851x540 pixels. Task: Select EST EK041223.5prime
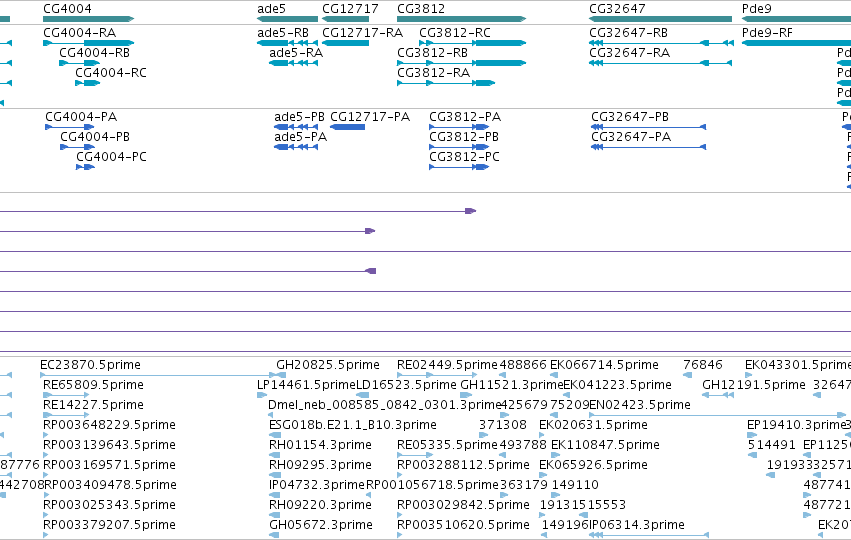pyautogui.click(x=568, y=395)
